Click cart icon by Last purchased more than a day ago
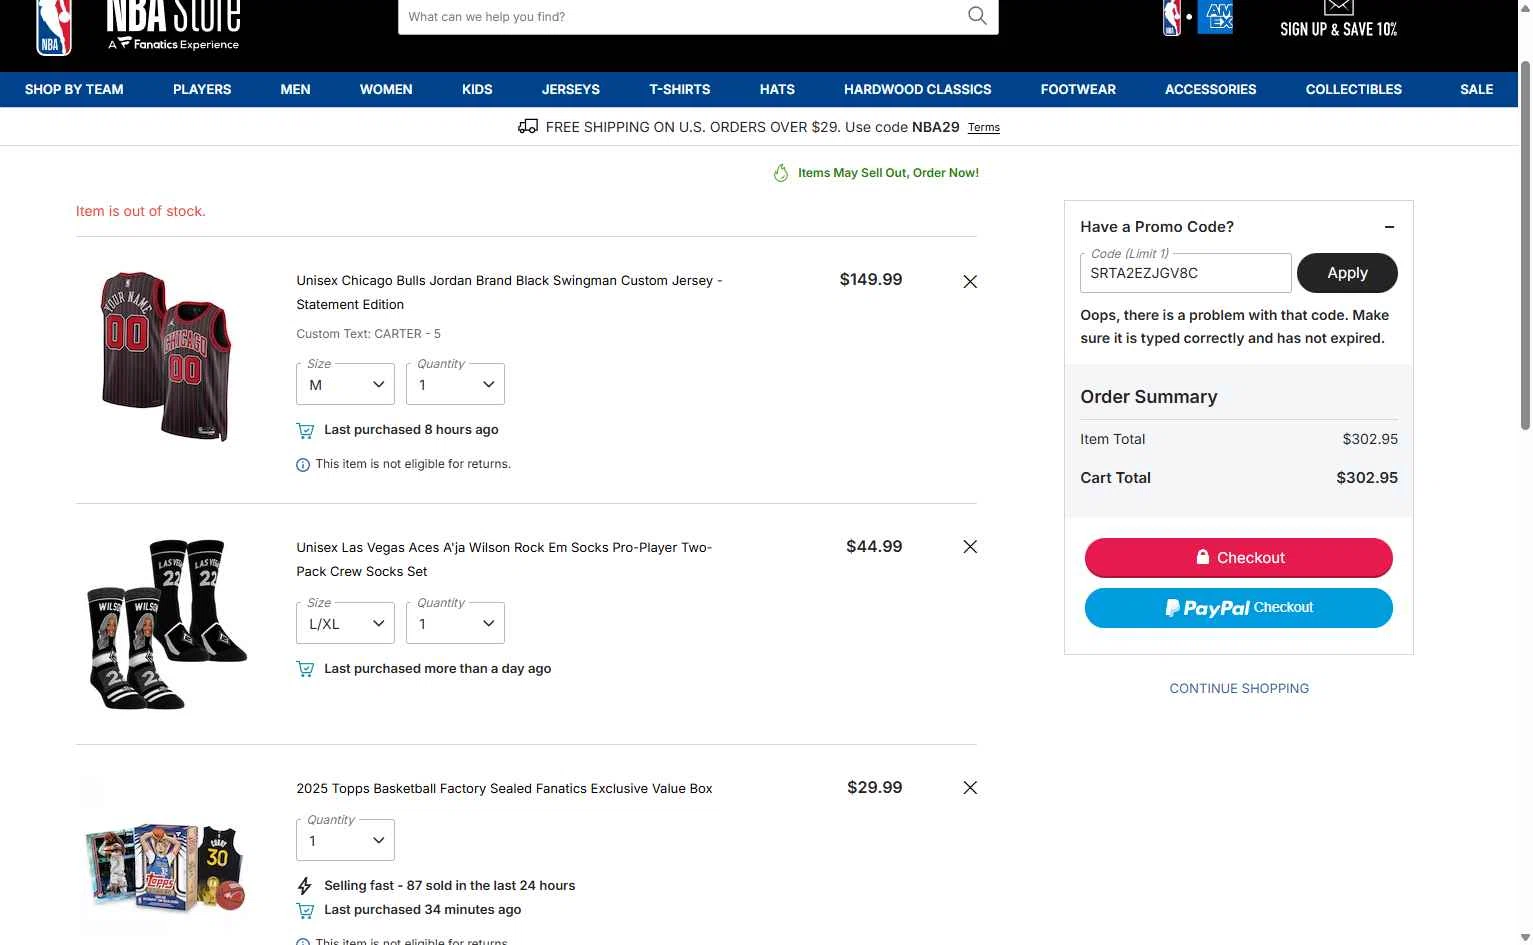 305,670
